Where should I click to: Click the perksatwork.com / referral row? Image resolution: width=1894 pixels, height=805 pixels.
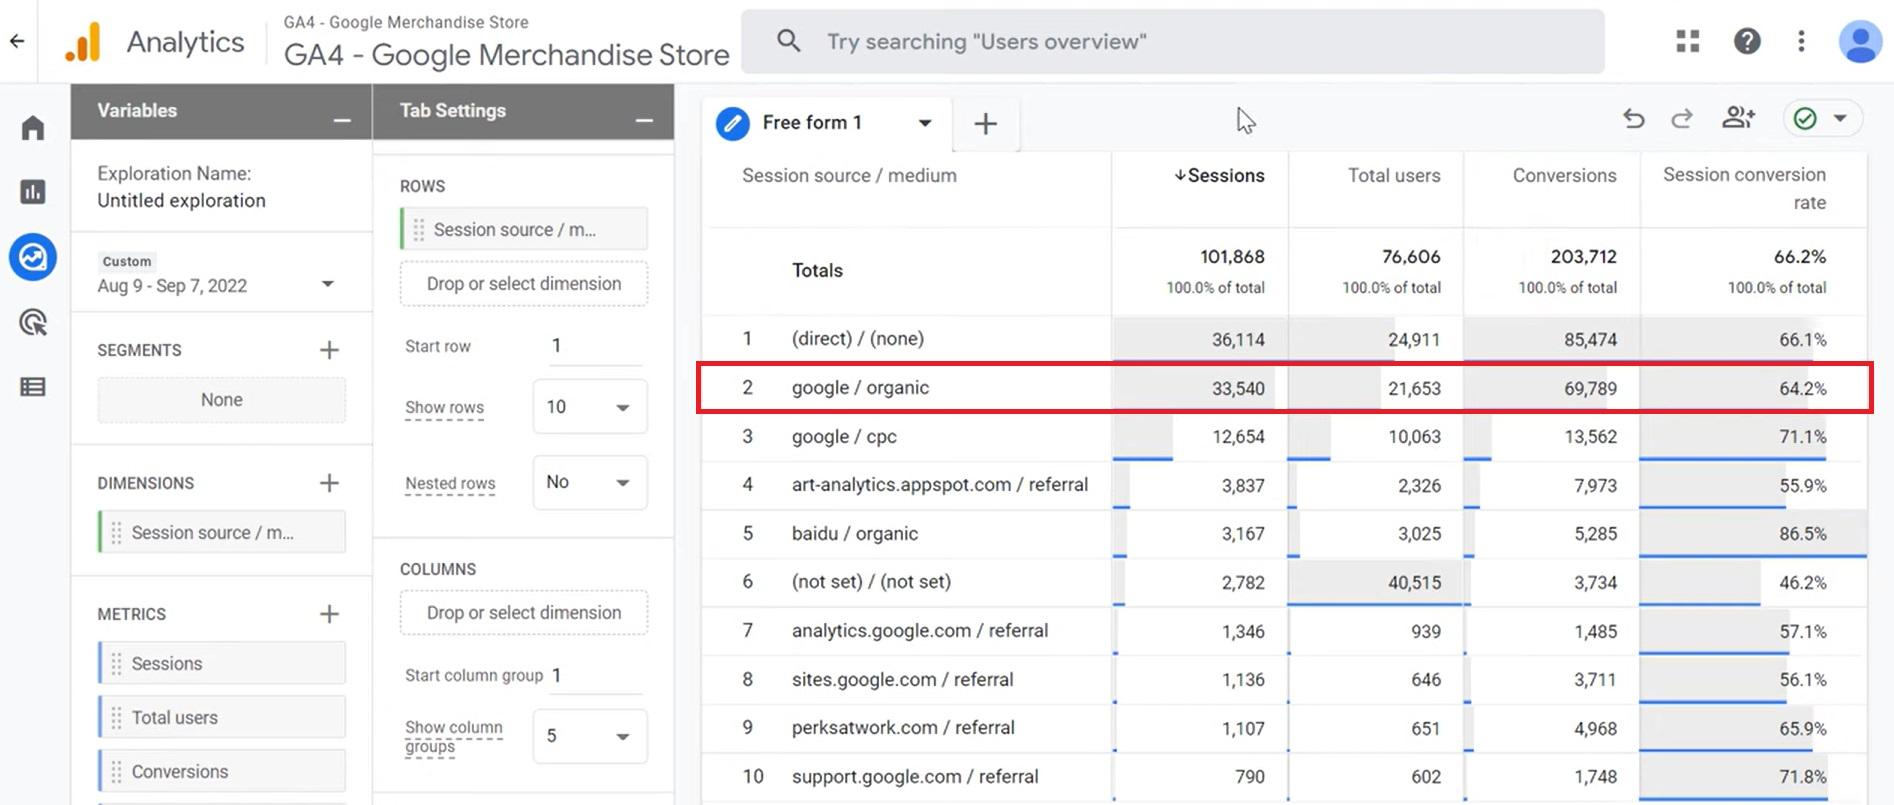coord(1285,728)
